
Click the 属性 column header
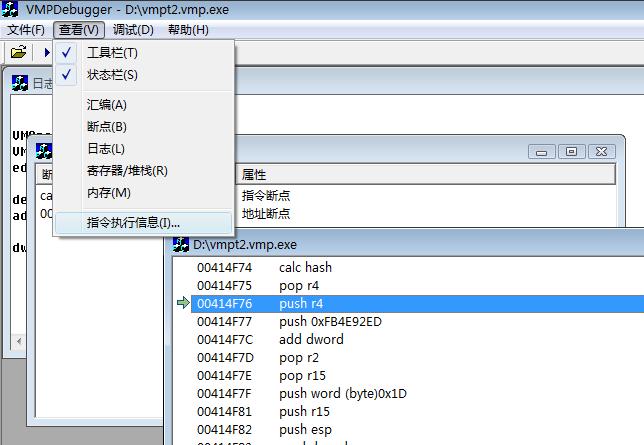pyautogui.click(x=426, y=175)
